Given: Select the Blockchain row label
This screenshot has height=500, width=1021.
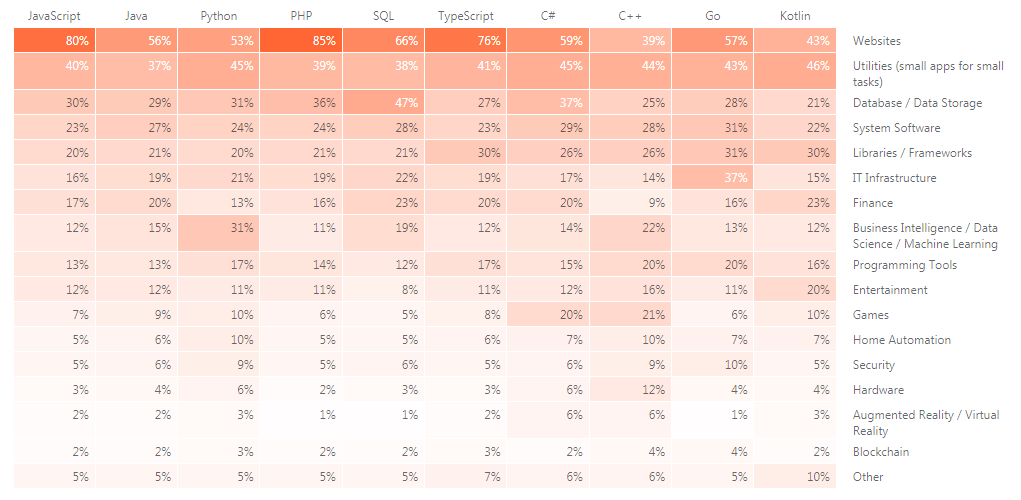Looking at the screenshot, I should point(880,452).
